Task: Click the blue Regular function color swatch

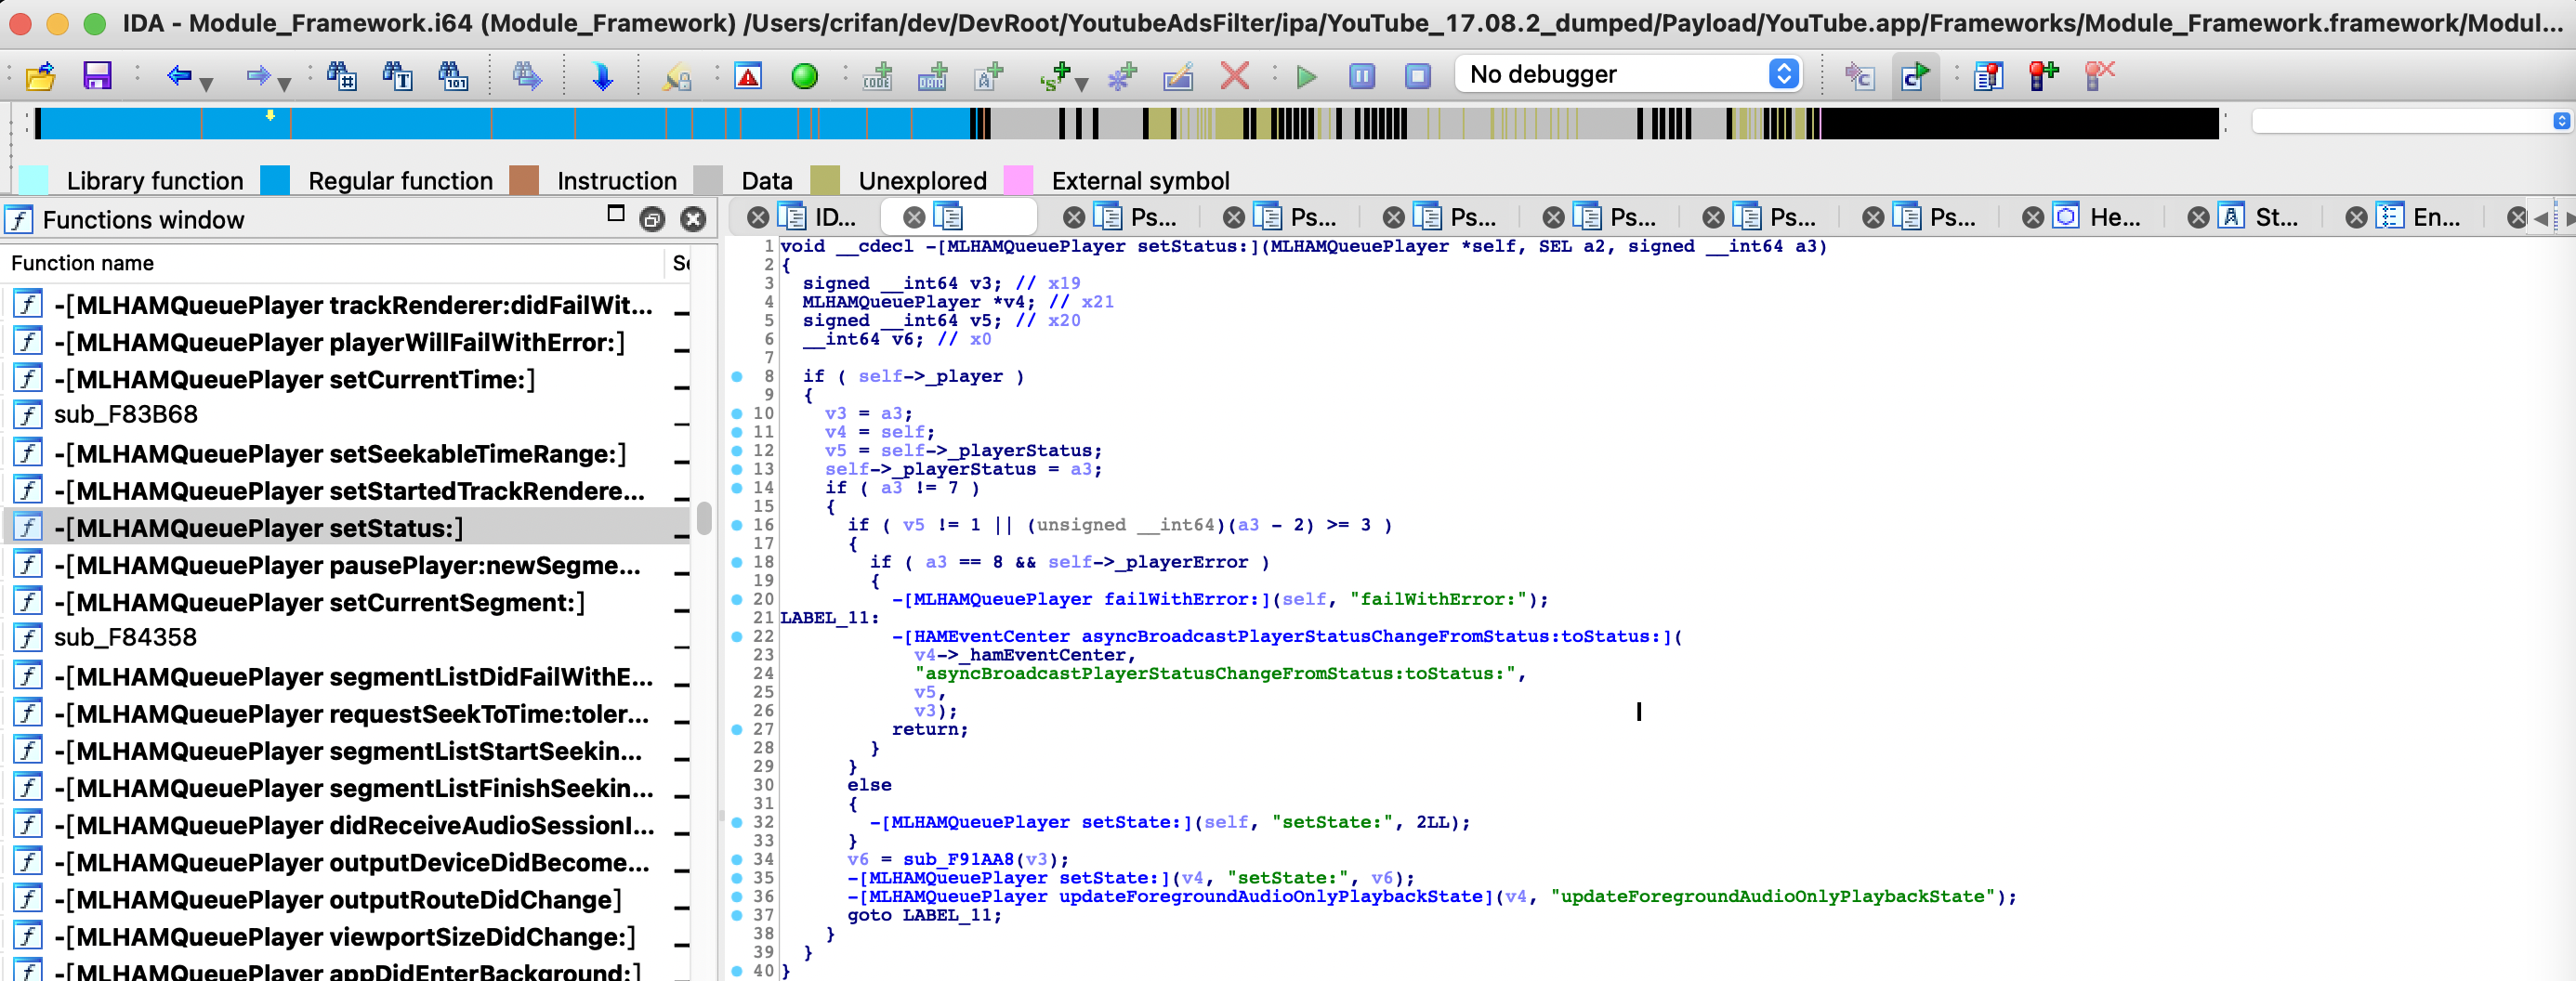Action: point(275,180)
